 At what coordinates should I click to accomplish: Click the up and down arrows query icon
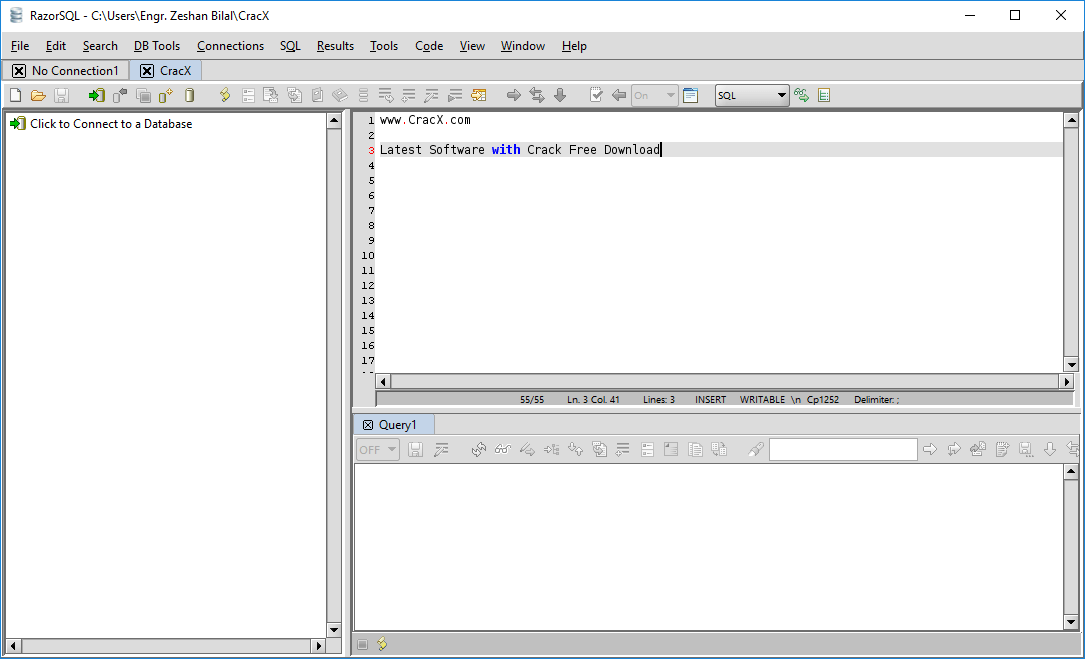[x=576, y=450]
